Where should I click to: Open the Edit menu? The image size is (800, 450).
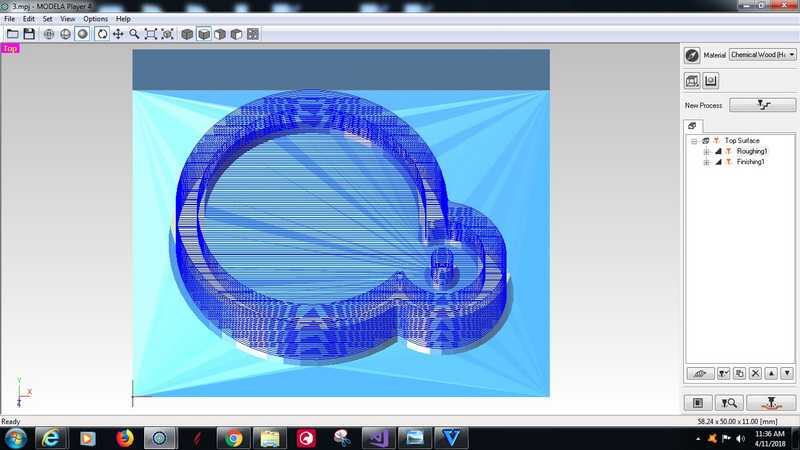(x=29, y=19)
